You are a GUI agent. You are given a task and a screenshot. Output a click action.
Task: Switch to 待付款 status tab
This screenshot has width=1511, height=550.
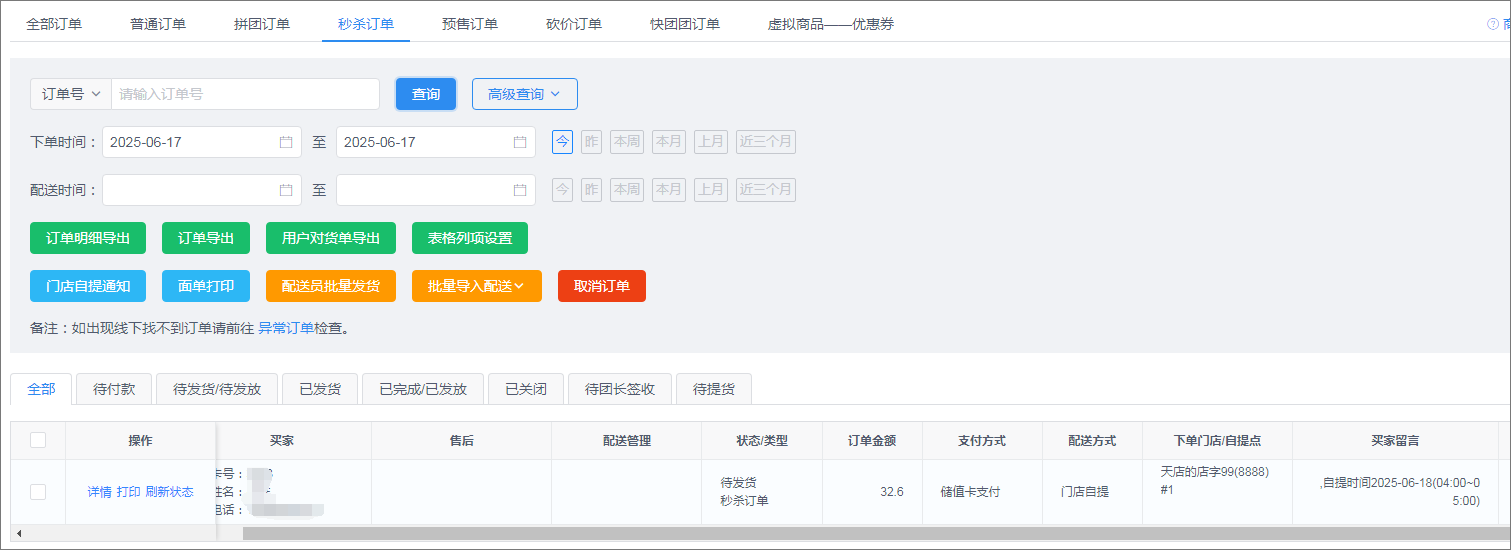point(114,389)
